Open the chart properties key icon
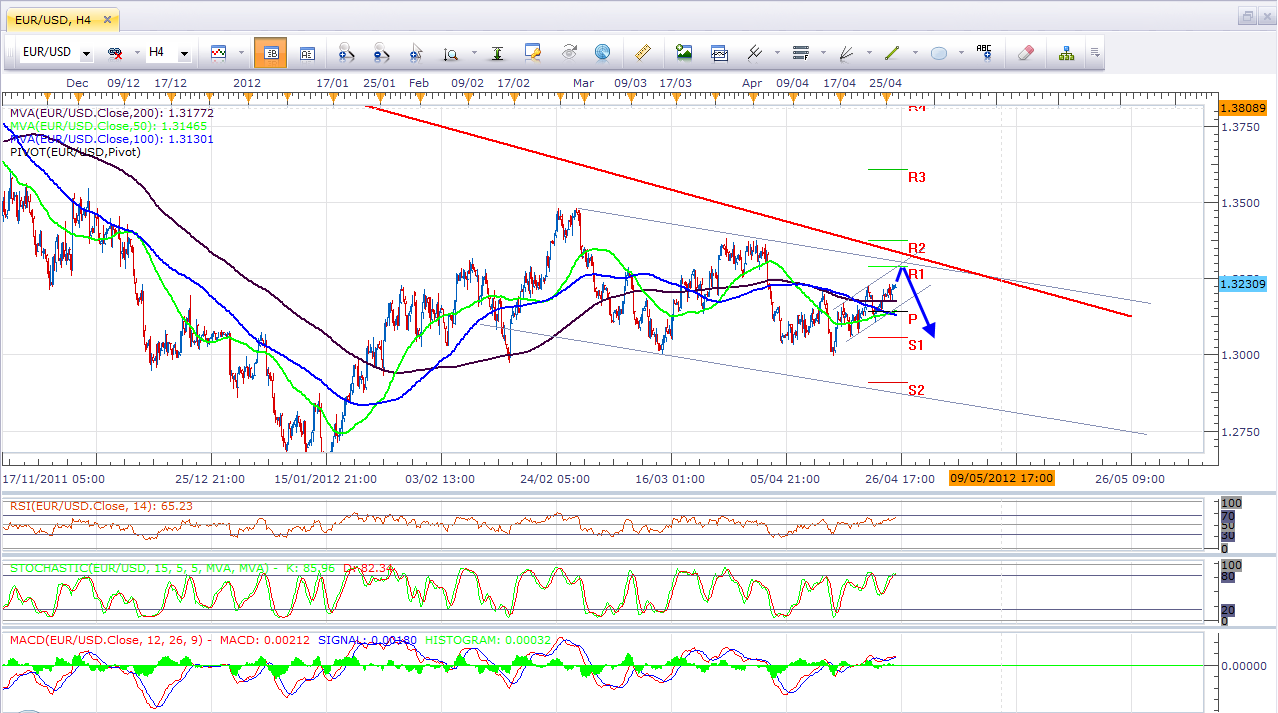This screenshot has width=1278, height=713. click(x=533, y=53)
